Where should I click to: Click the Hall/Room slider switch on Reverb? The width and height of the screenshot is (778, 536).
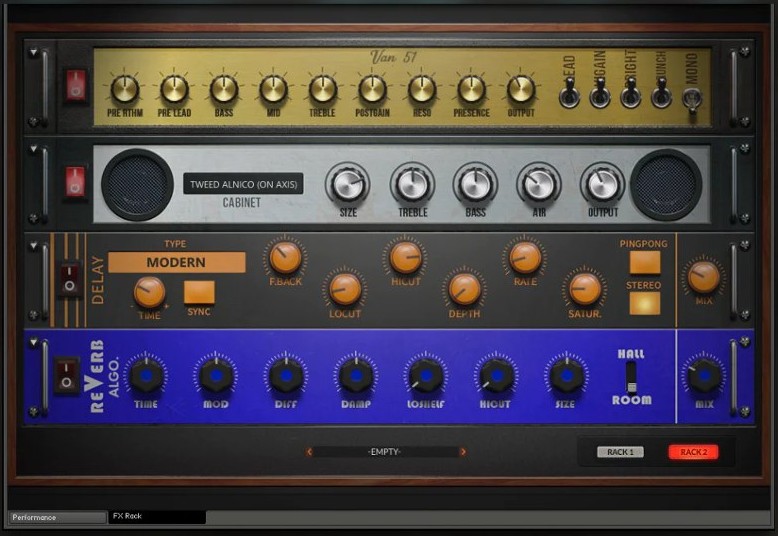(631, 376)
